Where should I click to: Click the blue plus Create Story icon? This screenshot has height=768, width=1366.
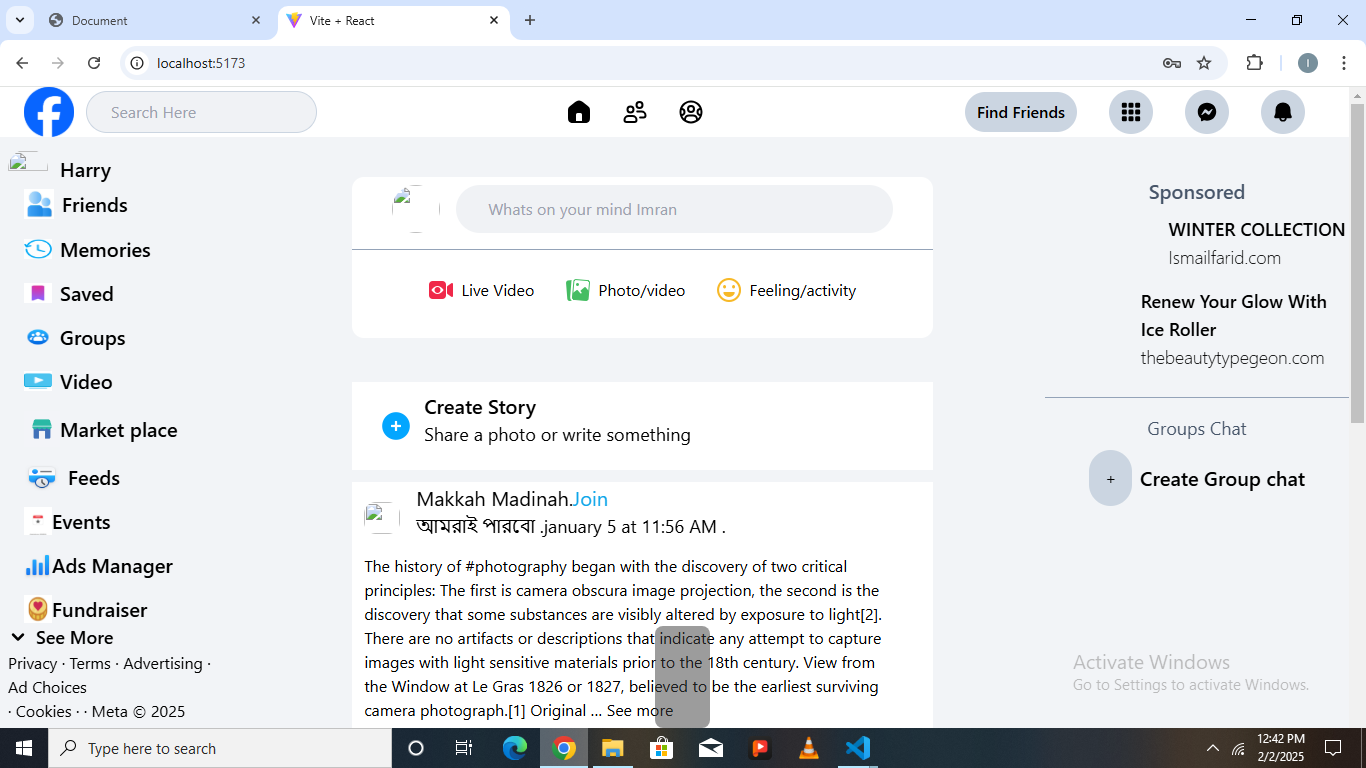[x=396, y=426]
